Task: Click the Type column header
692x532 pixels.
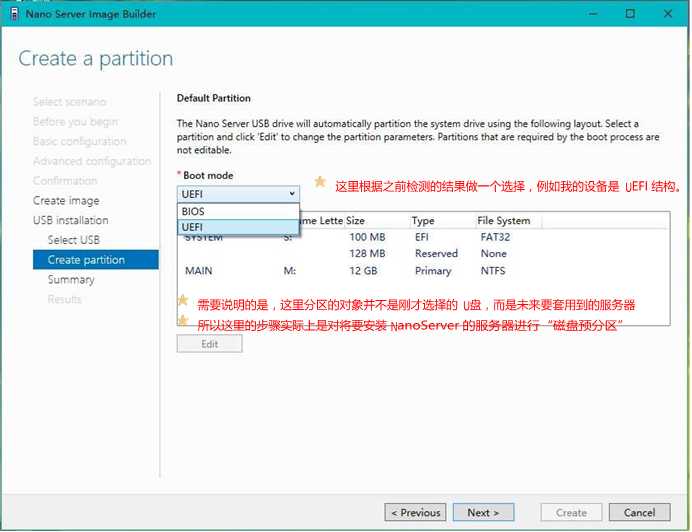Action: click(x=423, y=220)
